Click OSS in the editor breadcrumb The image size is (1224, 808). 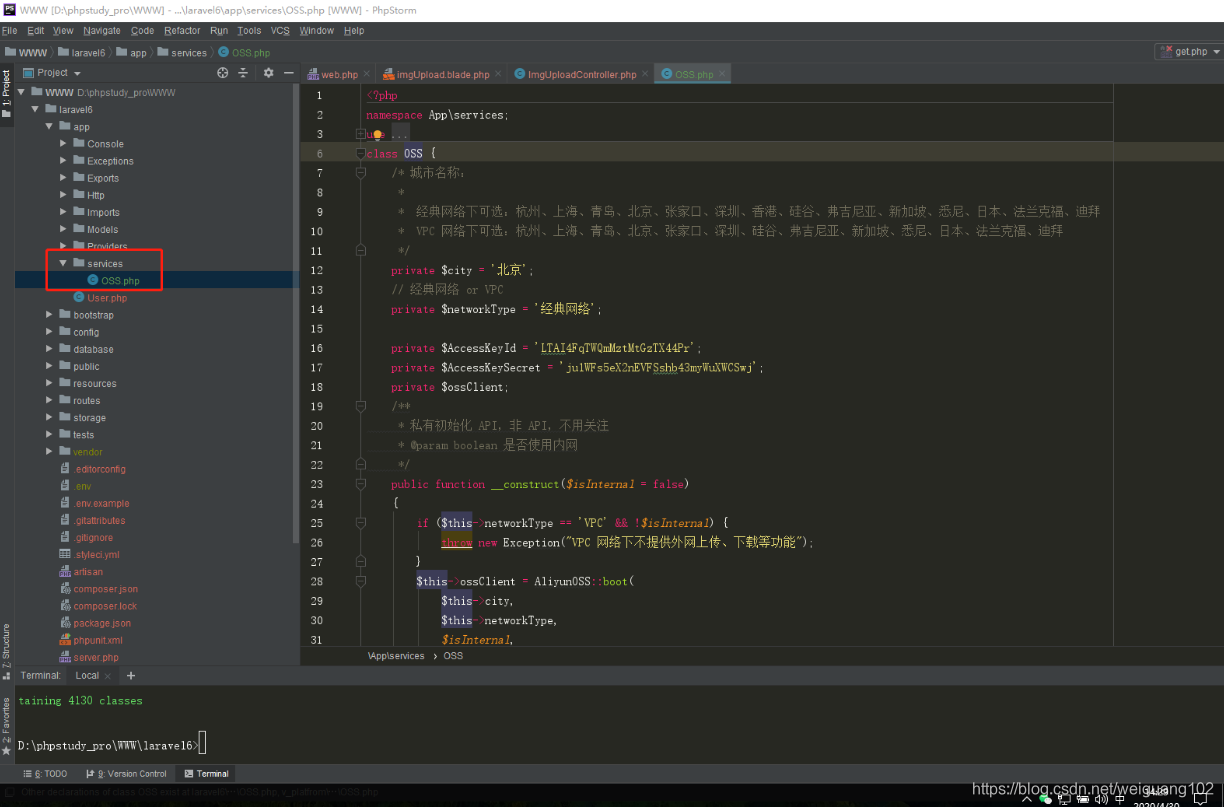[x=453, y=656]
